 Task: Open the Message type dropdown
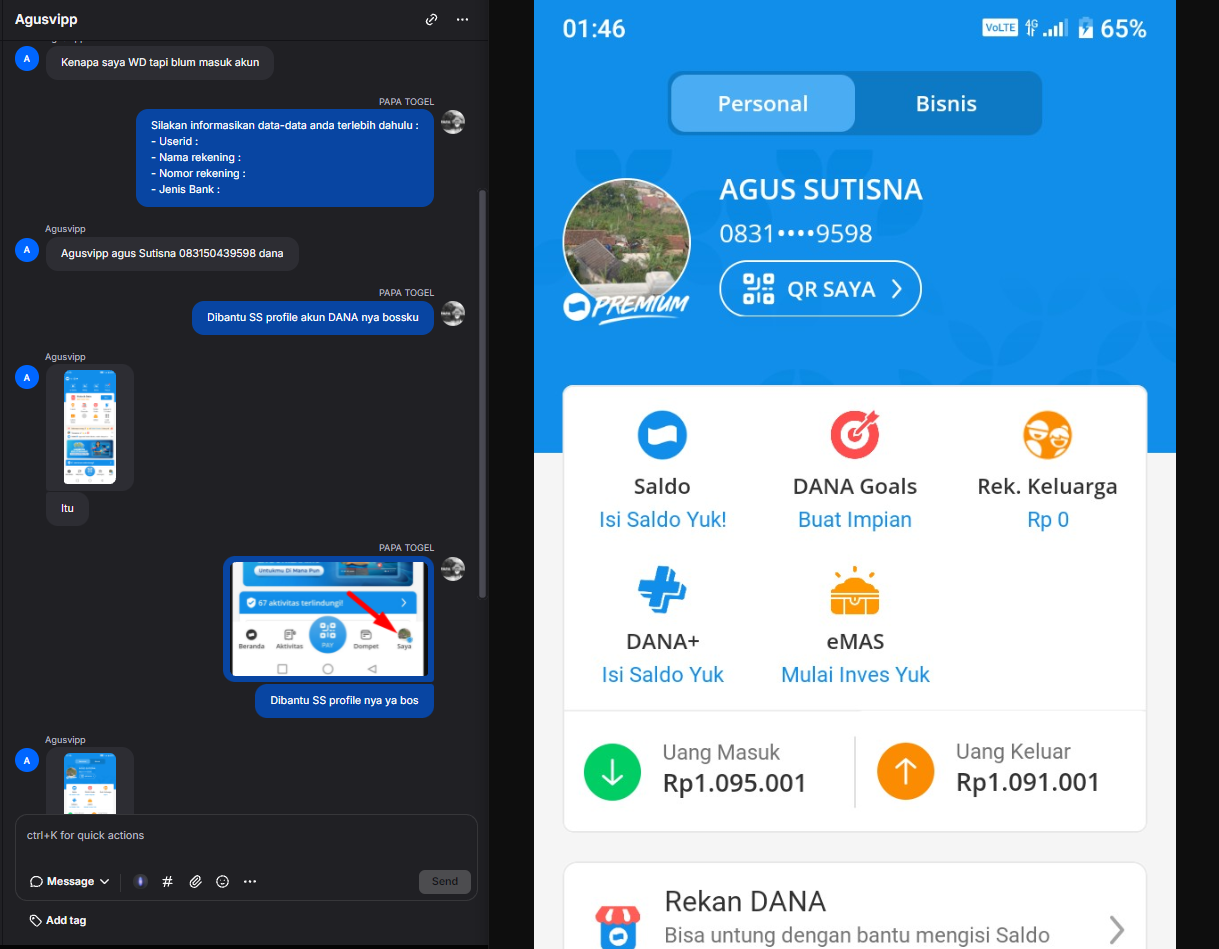pos(70,881)
